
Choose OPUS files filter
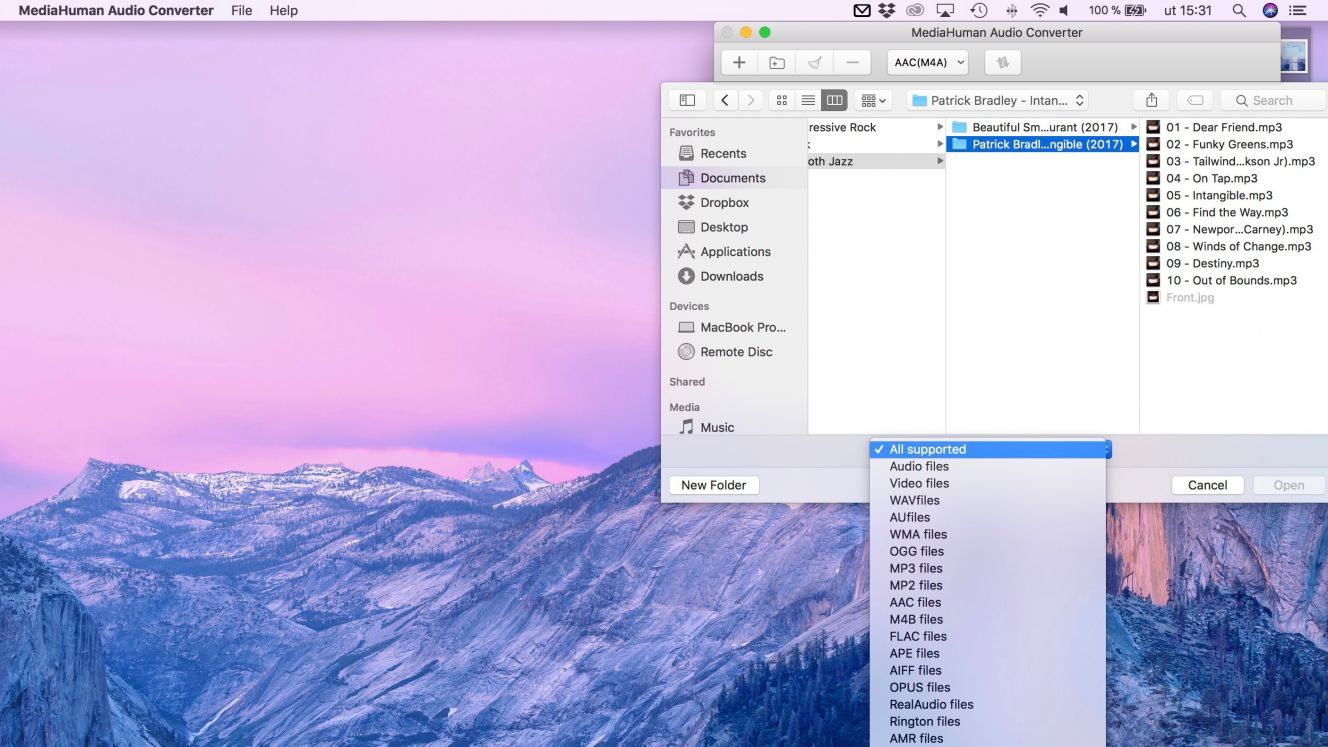(988, 687)
